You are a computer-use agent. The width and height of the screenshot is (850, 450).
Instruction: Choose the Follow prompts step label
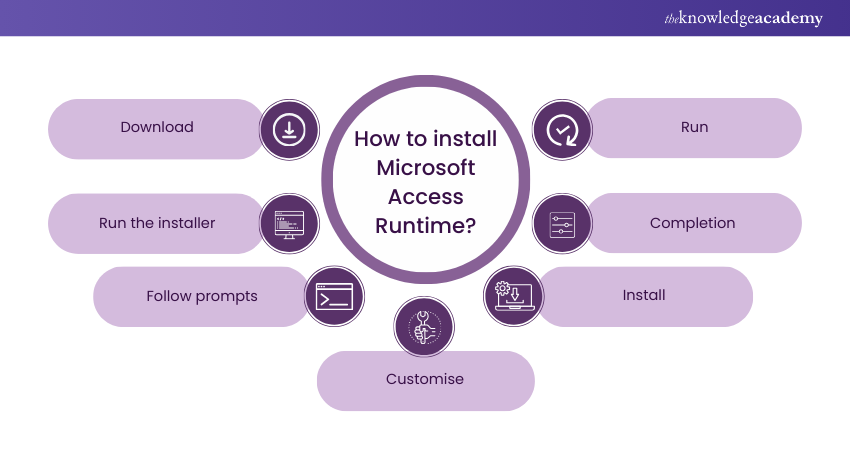click(x=202, y=296)
